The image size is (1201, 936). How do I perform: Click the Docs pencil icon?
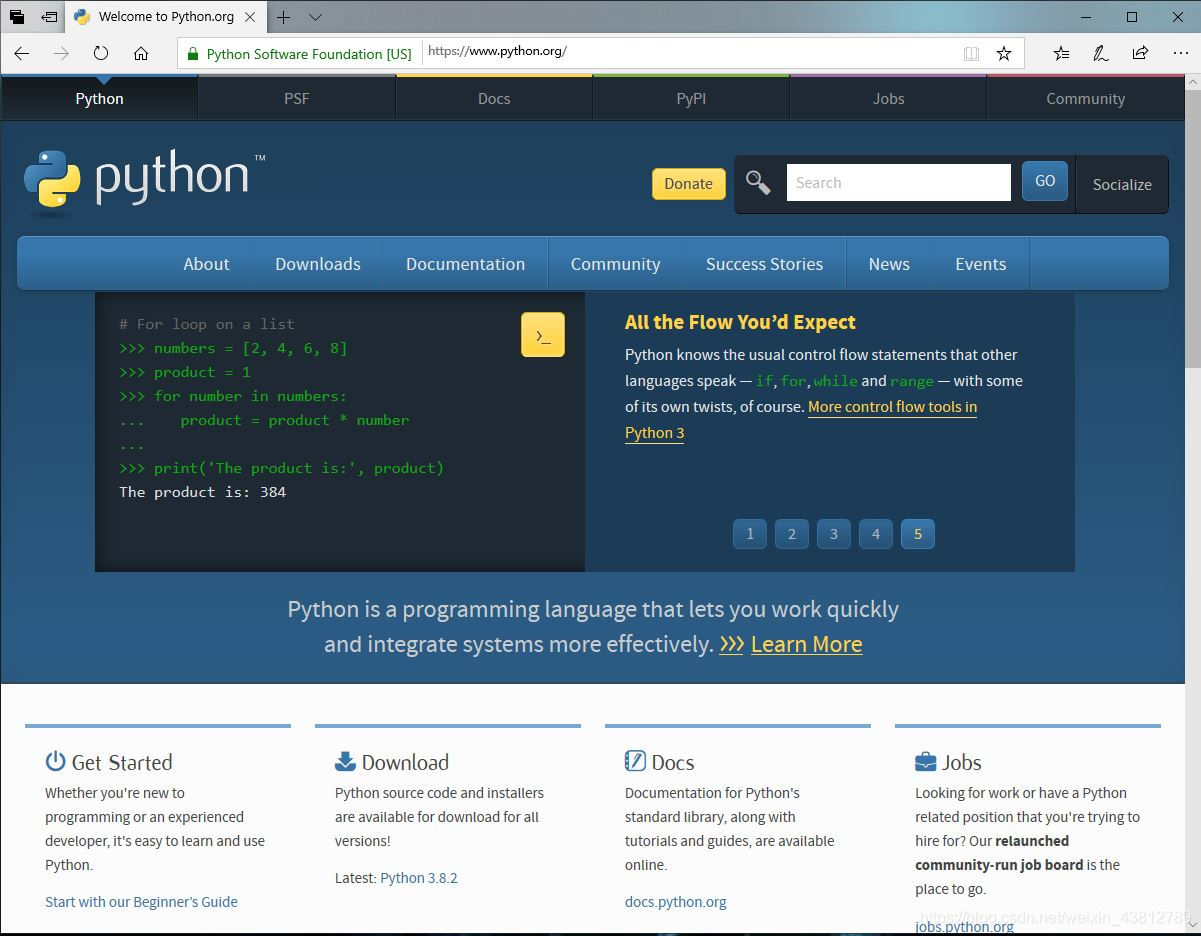point(635,761)
